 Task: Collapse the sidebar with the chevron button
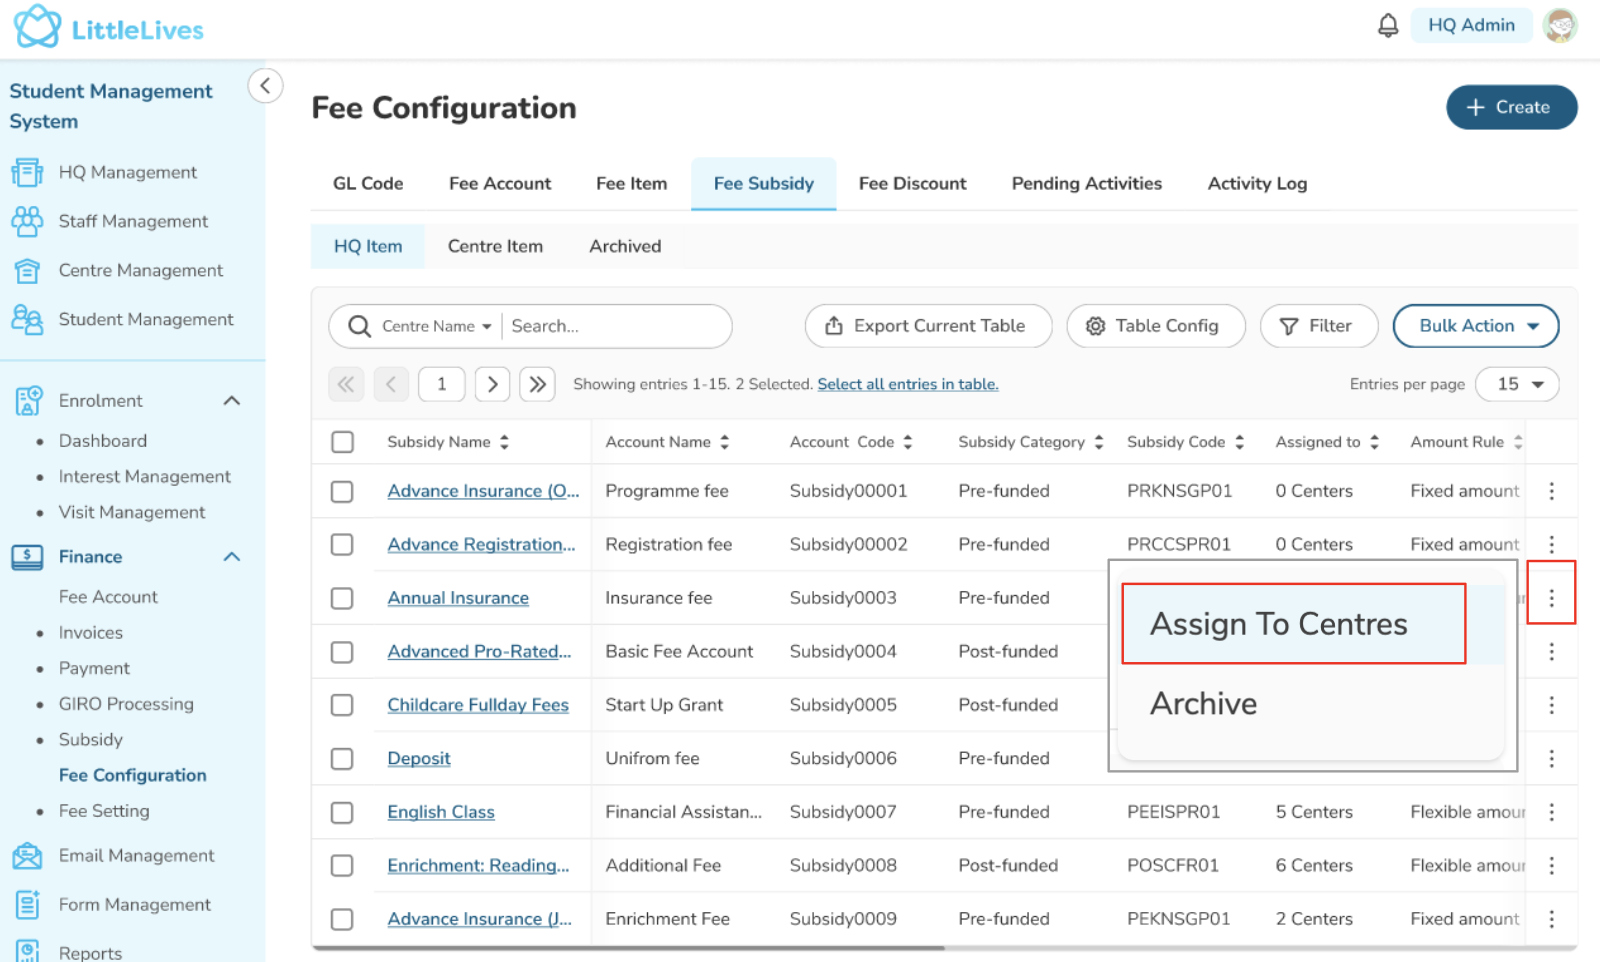[265, 86]
